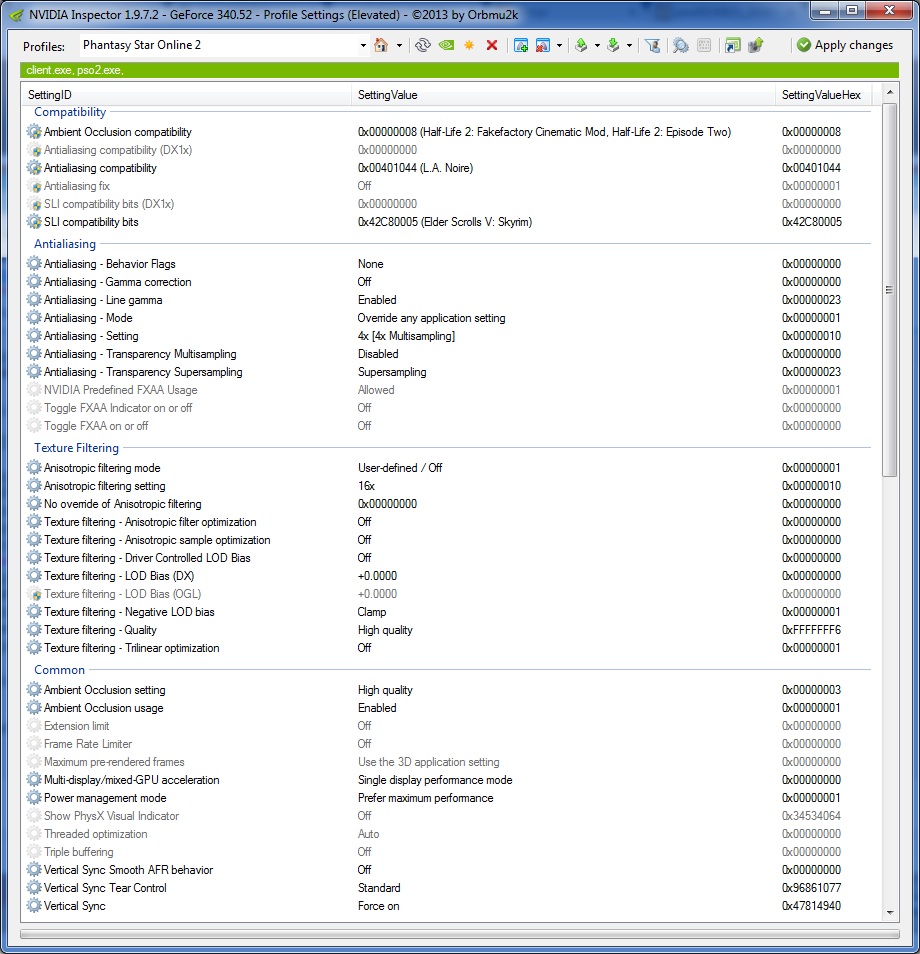Click the remove application from profile icon
920x954 pixels.
tap(543, 45)
